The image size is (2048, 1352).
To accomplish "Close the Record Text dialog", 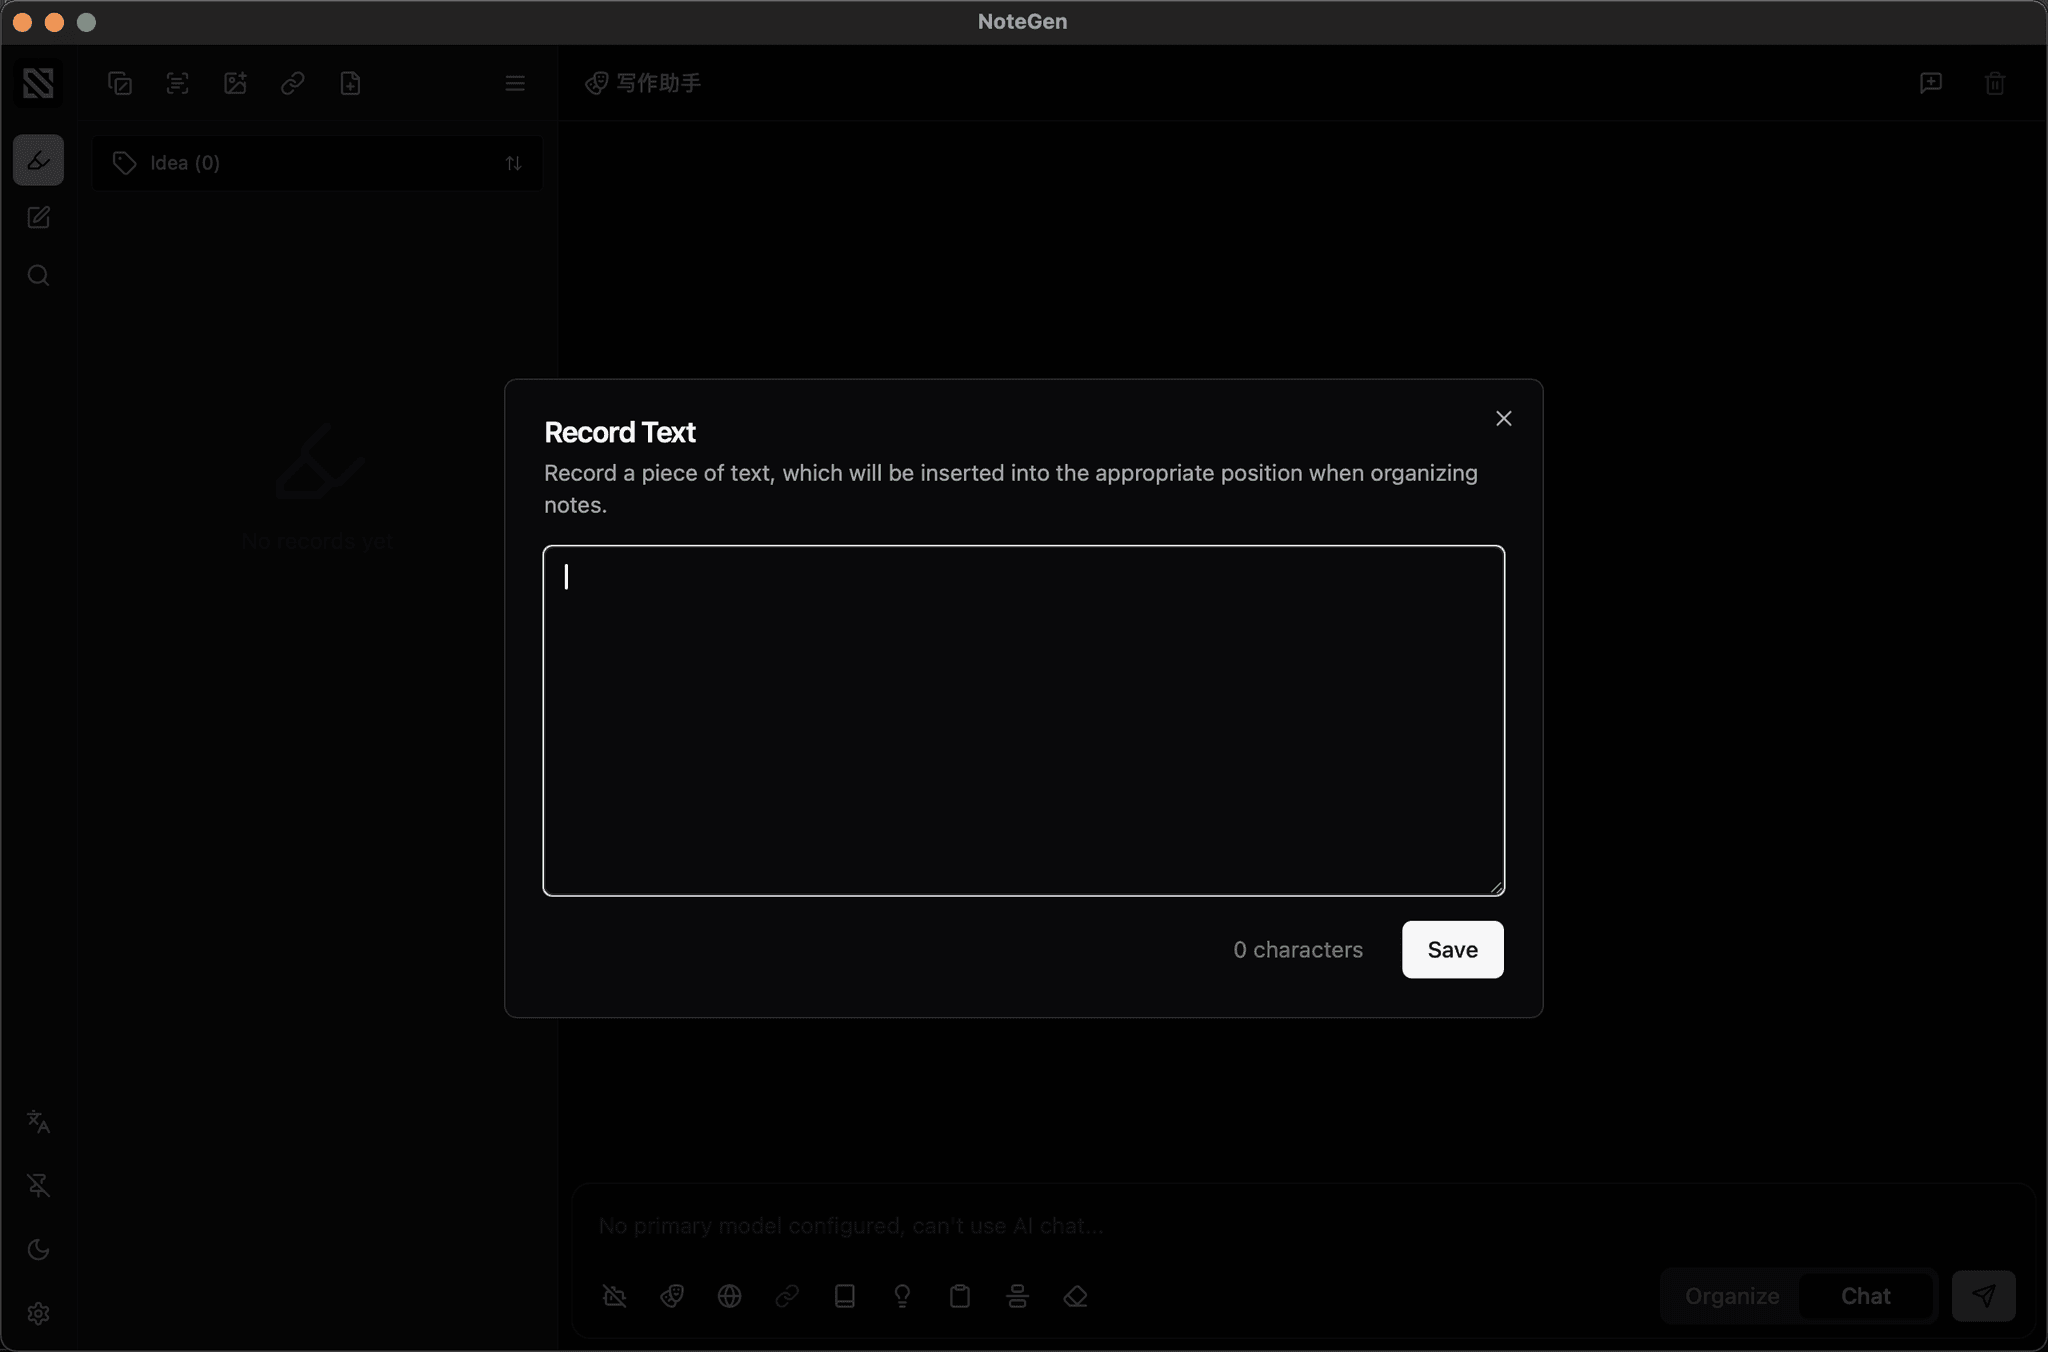I will point(1503,418).
